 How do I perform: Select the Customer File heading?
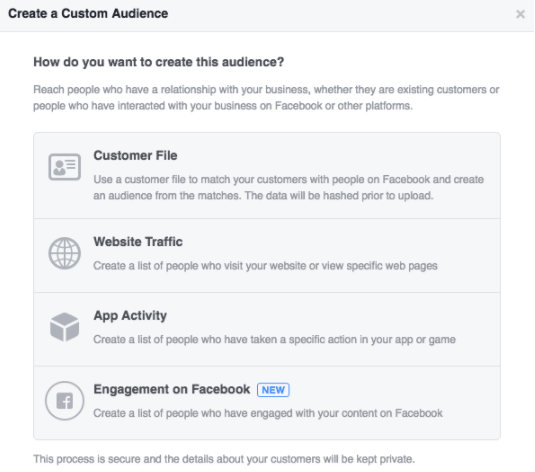pyautogui.click(x=135, y=156)
